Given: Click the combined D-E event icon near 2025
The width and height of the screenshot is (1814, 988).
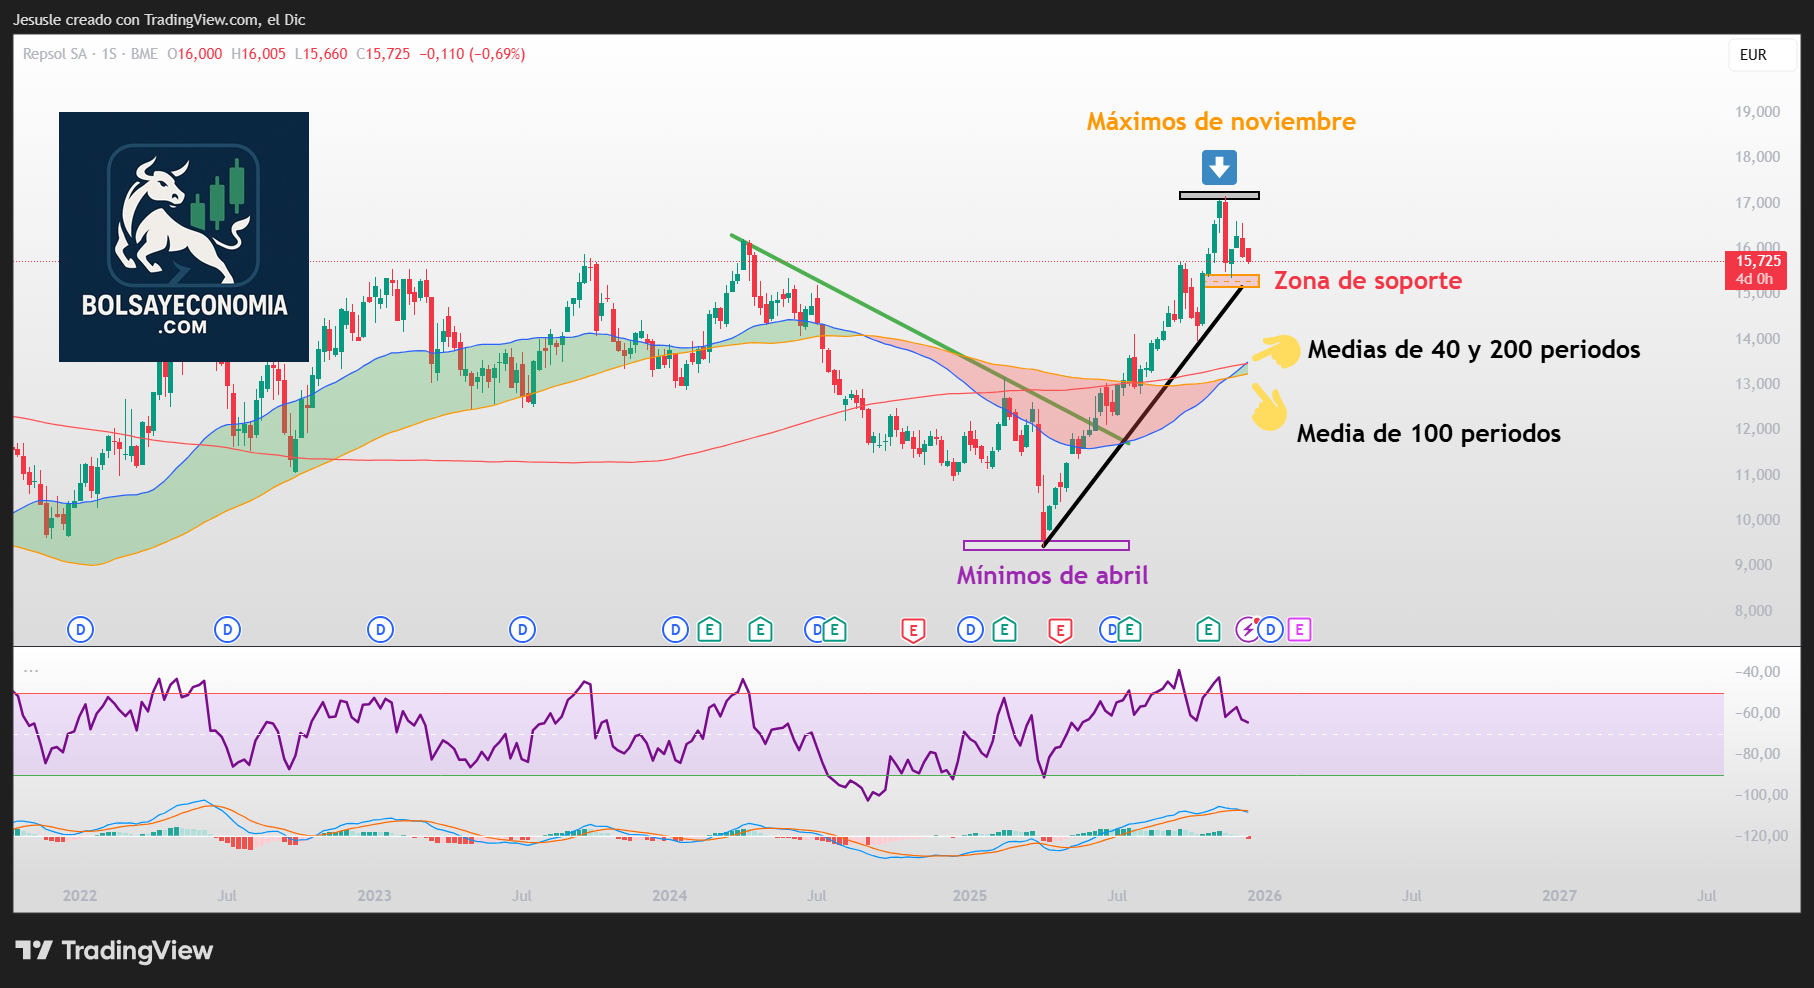Looking at the screenshot, I should [1120, 630].
